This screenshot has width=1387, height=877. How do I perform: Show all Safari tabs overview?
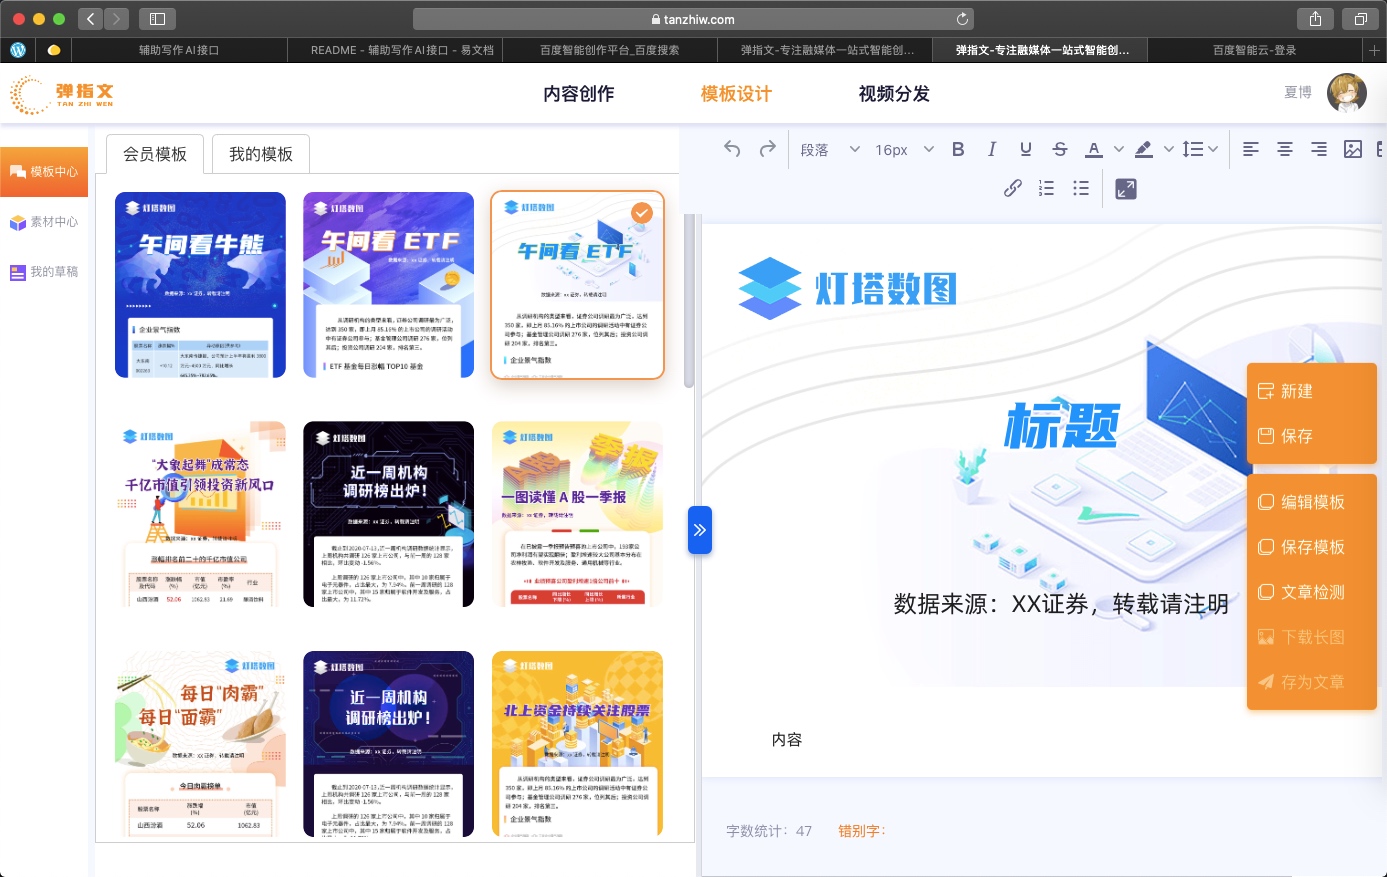coord(1360,19)
